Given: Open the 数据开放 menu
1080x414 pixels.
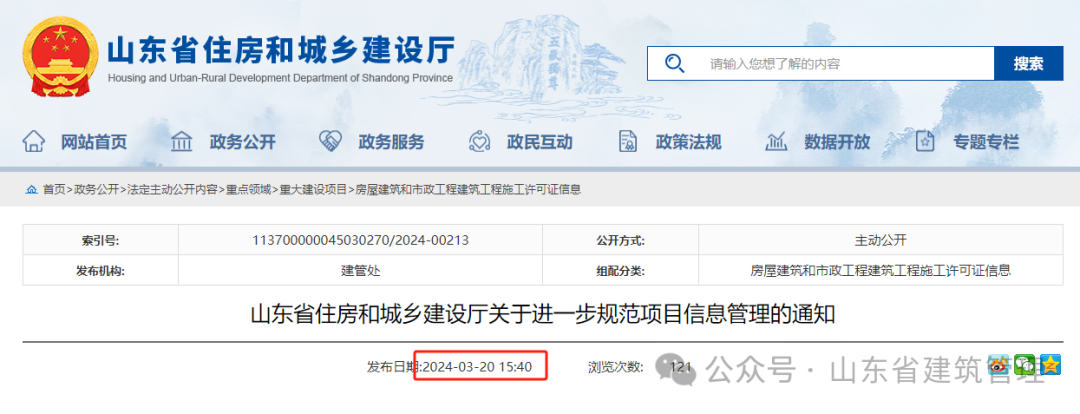Looking at the screenshot, I should pos(837,143).
